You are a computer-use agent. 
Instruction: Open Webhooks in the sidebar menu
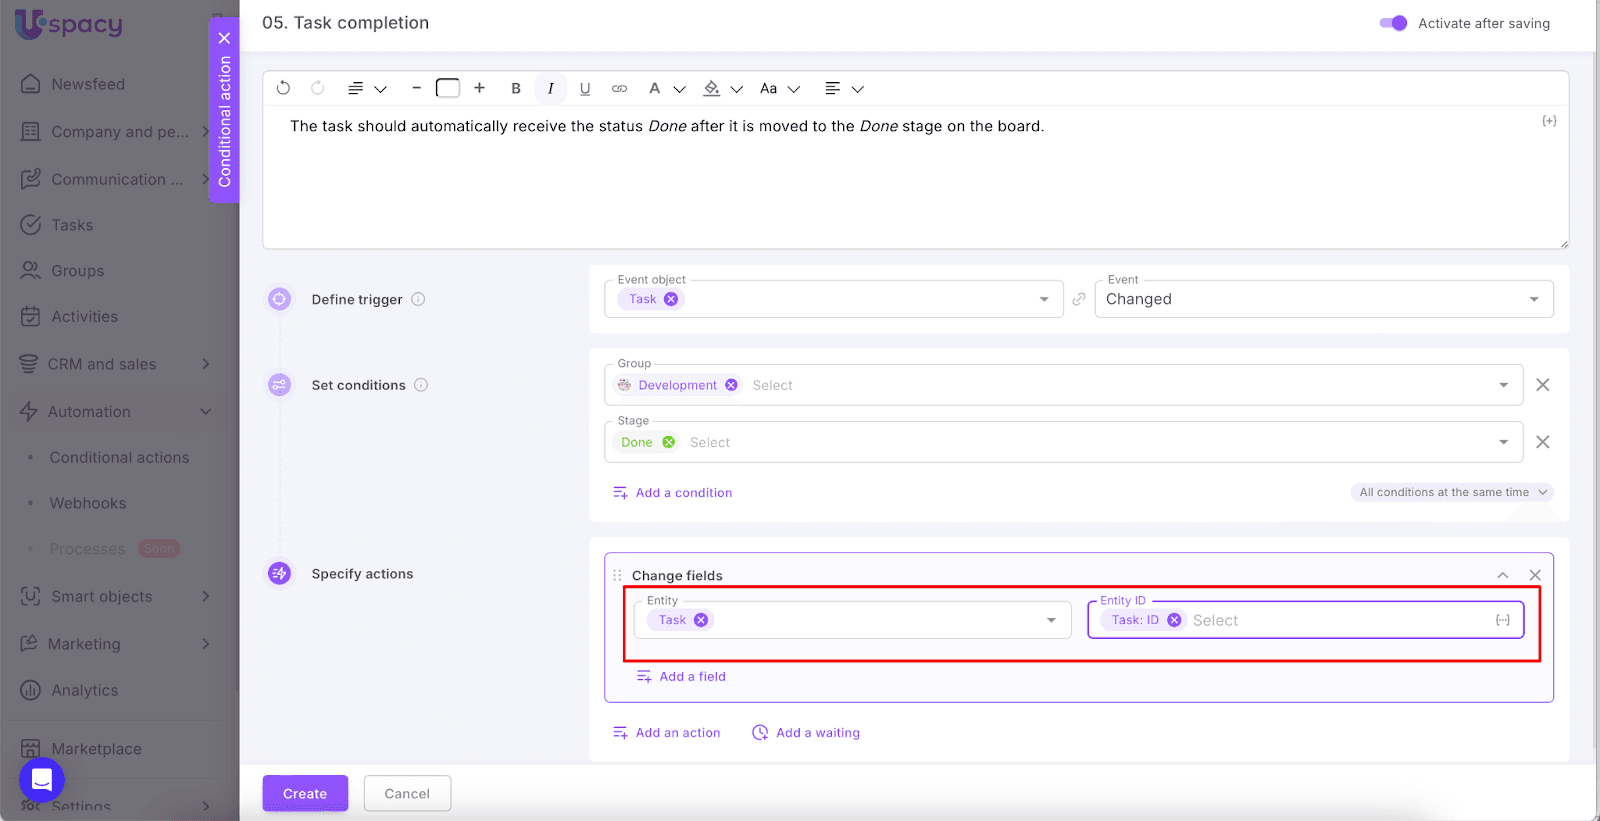(x=88, y=503)
